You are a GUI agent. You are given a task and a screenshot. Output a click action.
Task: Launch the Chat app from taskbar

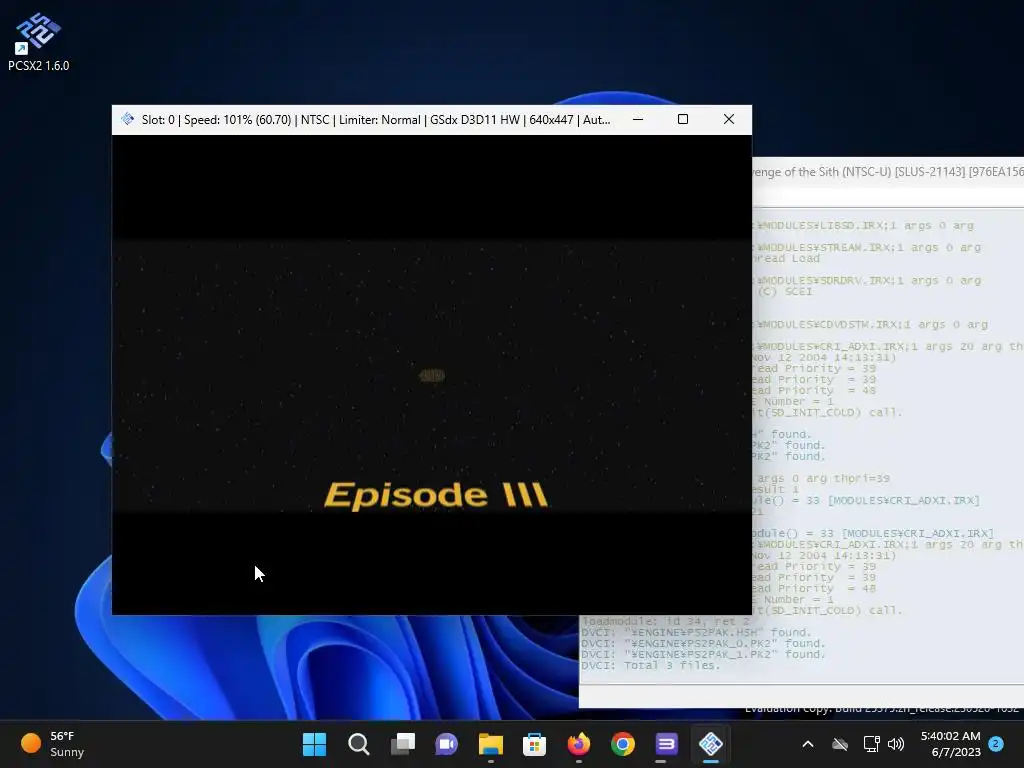(x=446, y=744)
